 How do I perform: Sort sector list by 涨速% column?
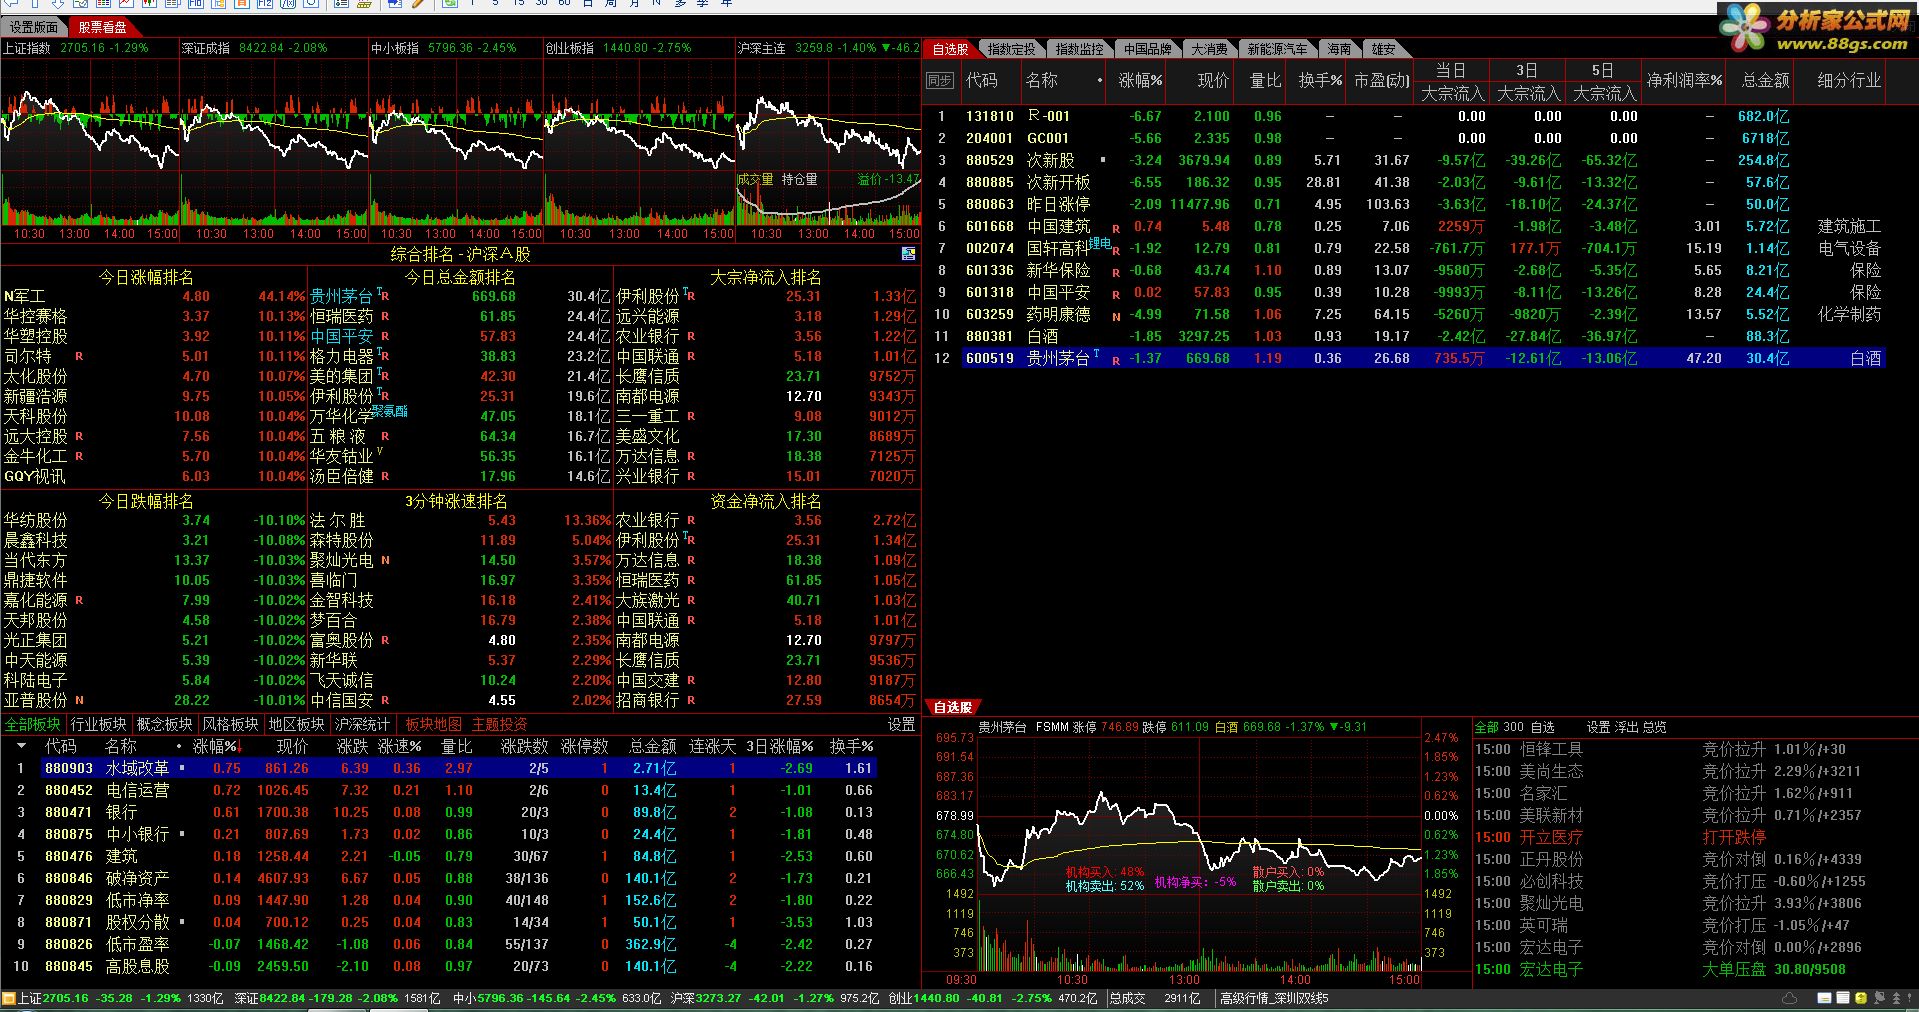click(x=400, y=746)
